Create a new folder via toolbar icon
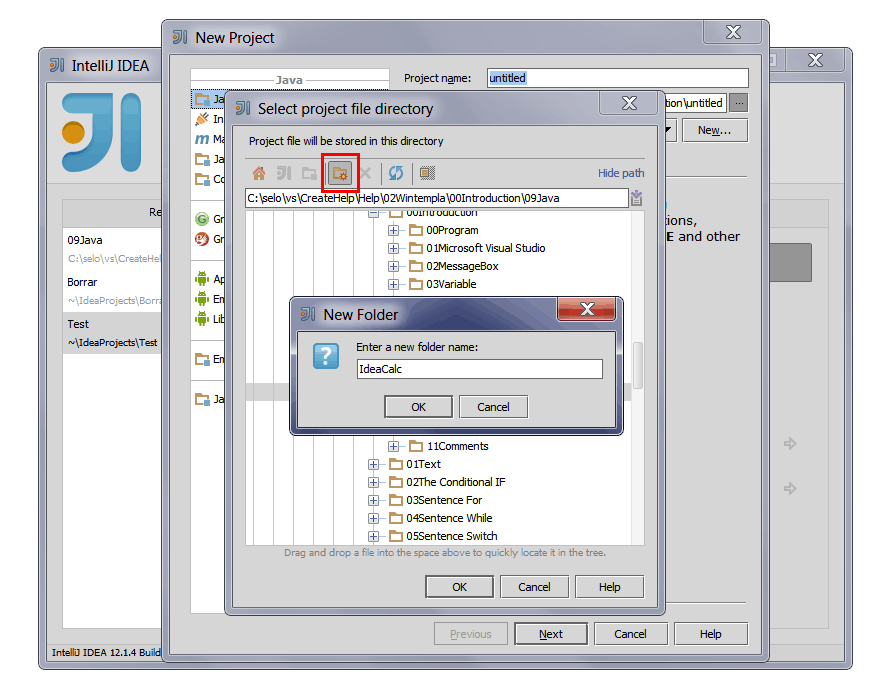 [x=340, y=173]
